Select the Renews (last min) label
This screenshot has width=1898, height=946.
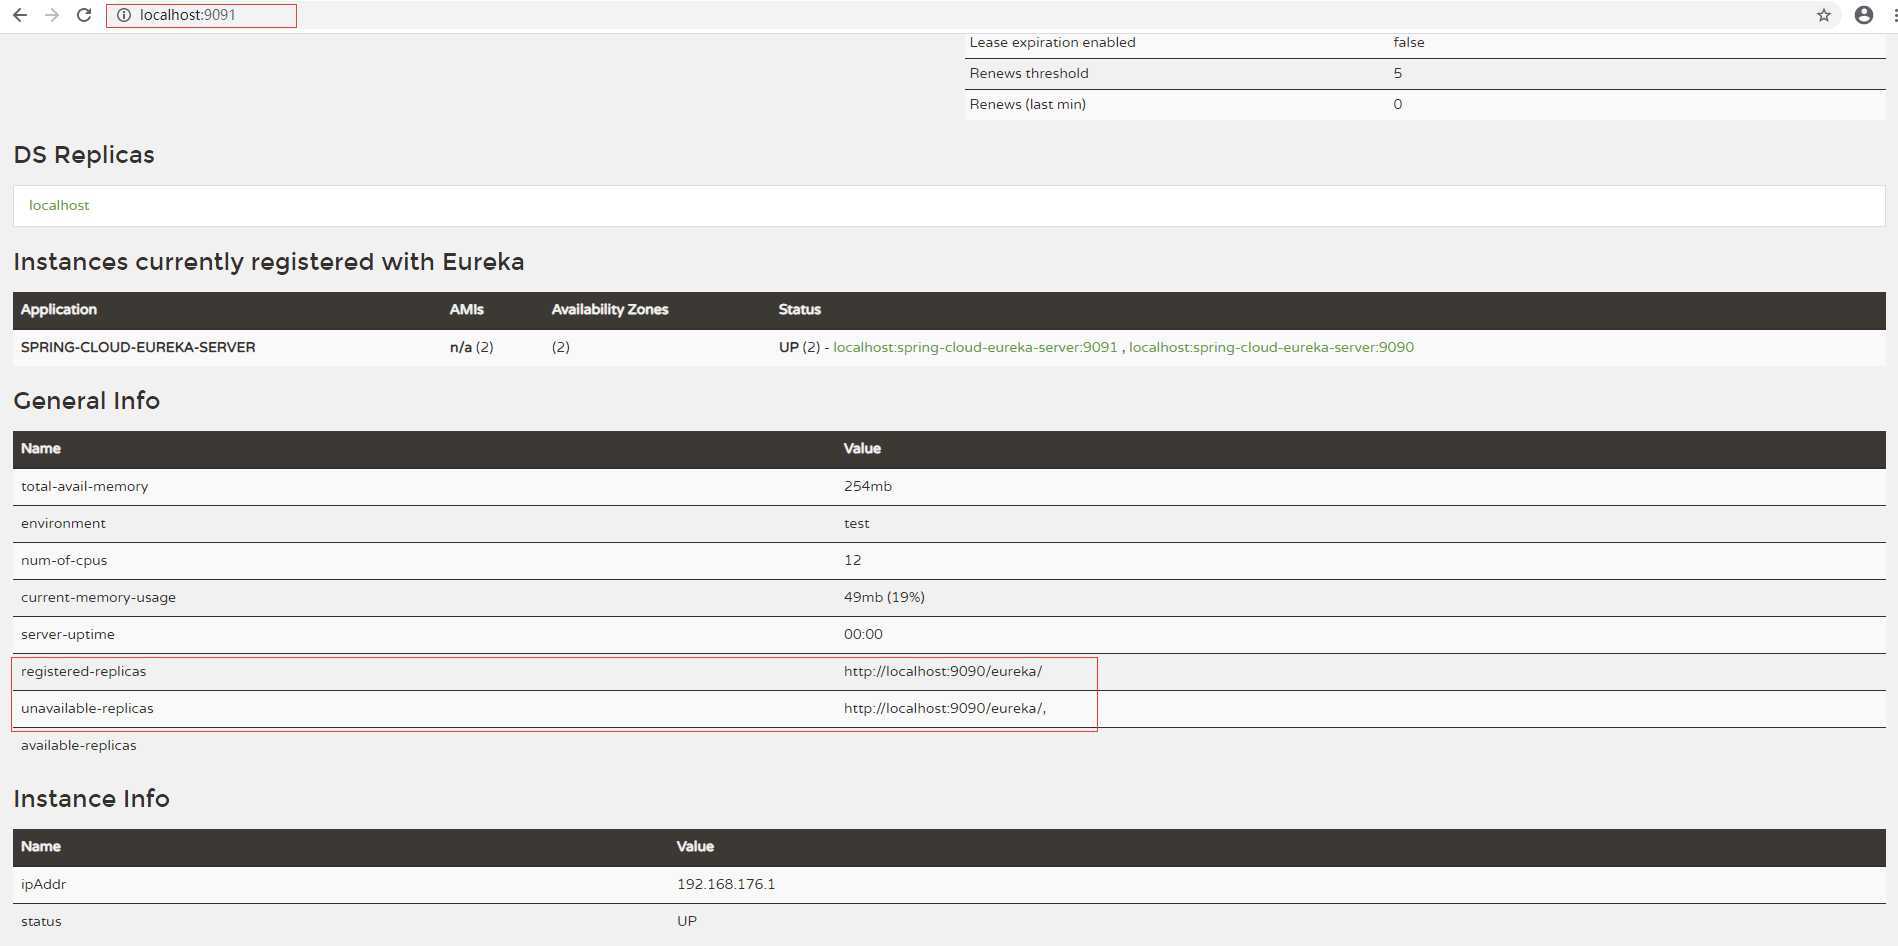tap(1027, 104)
